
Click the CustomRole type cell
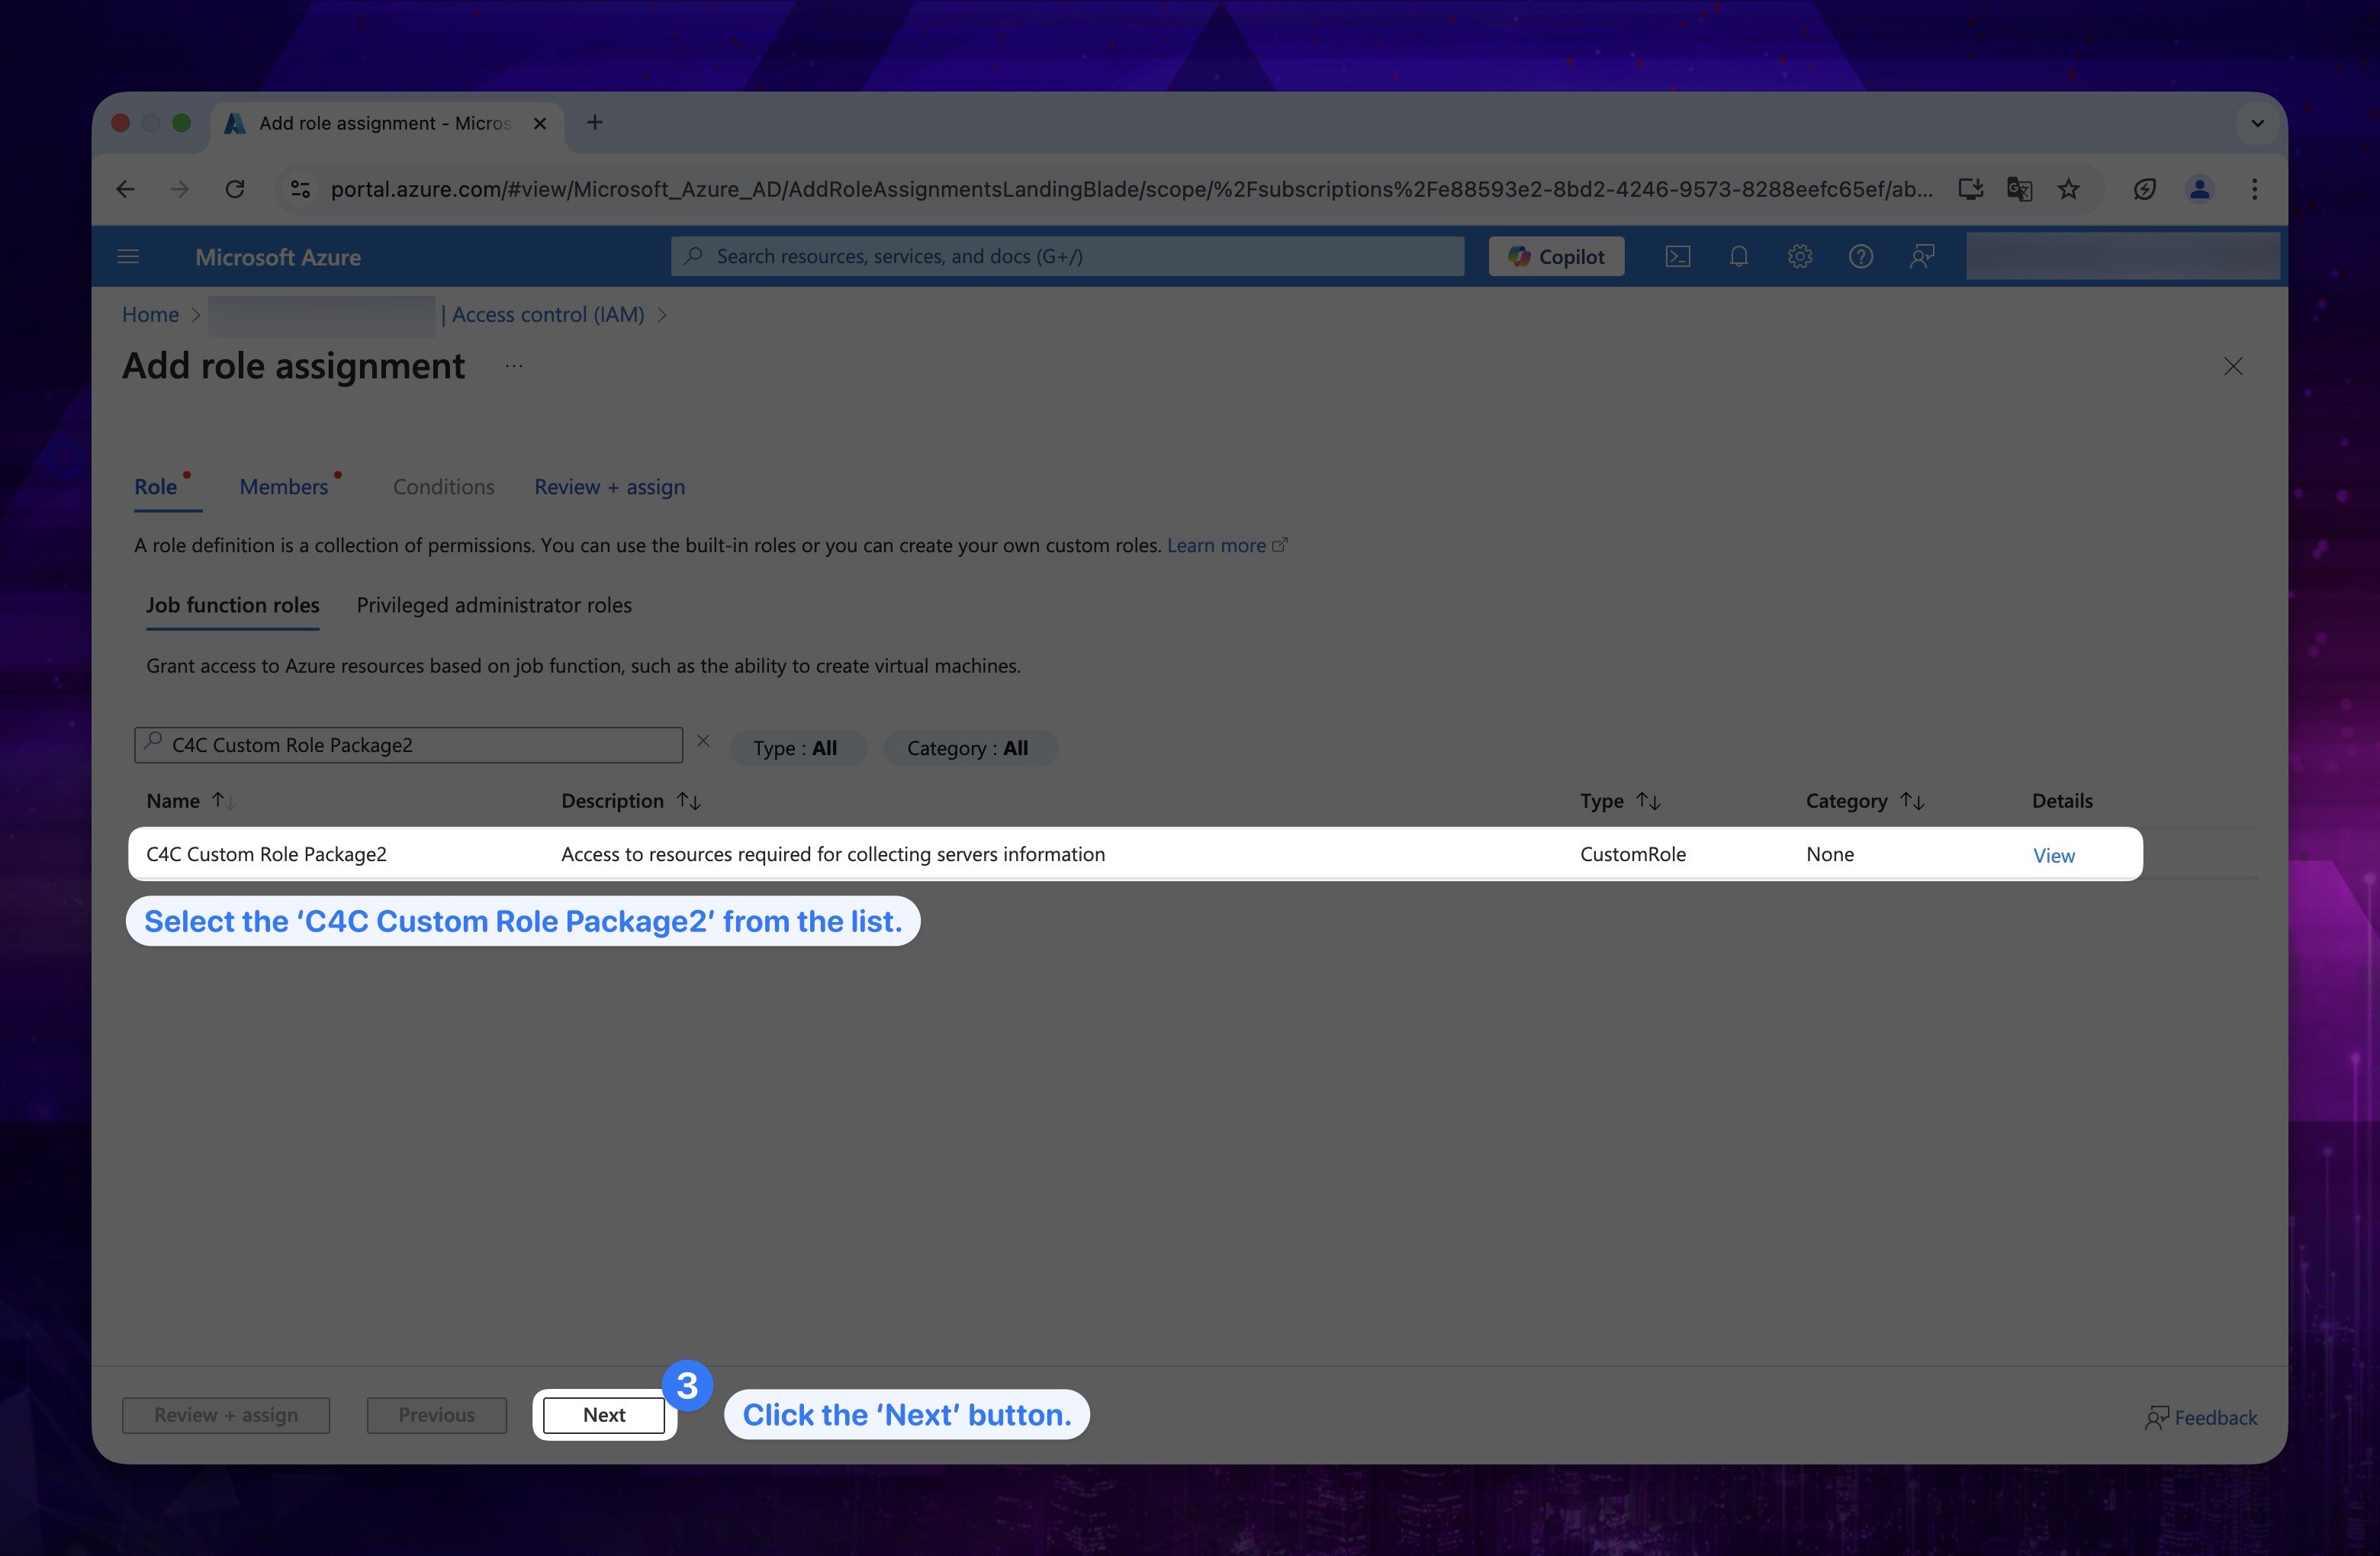[x=1633, y=854]
